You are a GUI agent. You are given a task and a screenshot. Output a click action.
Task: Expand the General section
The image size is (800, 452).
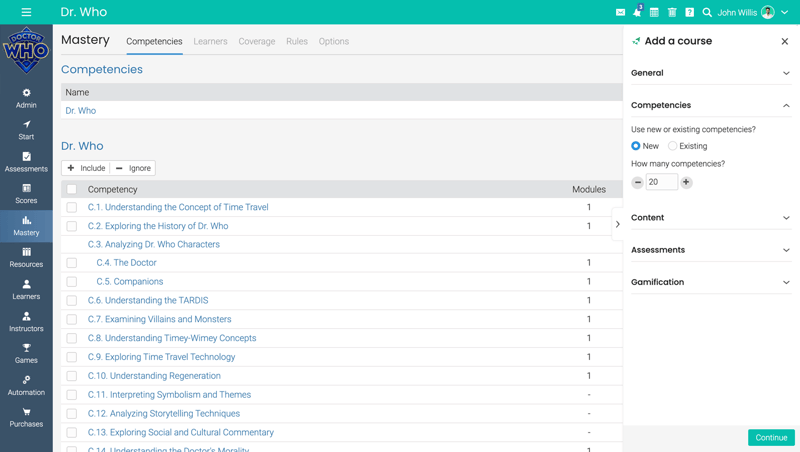click(710, 73)
